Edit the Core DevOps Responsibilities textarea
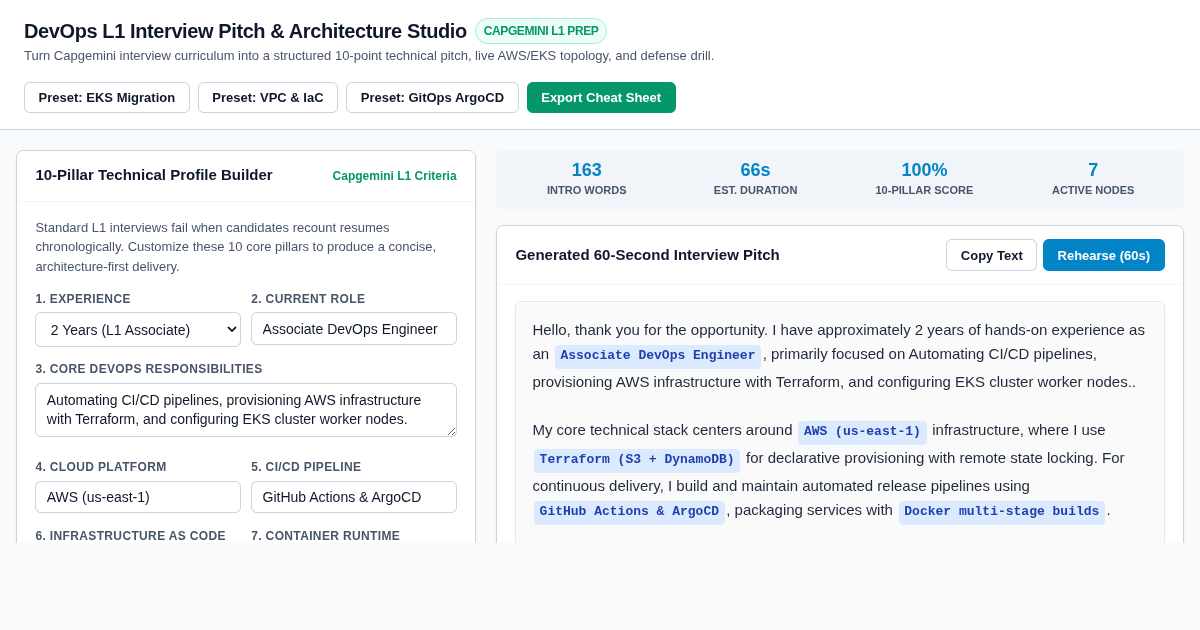Image resolution: width=1200 pixels, height=630 pixels. click(246, 410)
